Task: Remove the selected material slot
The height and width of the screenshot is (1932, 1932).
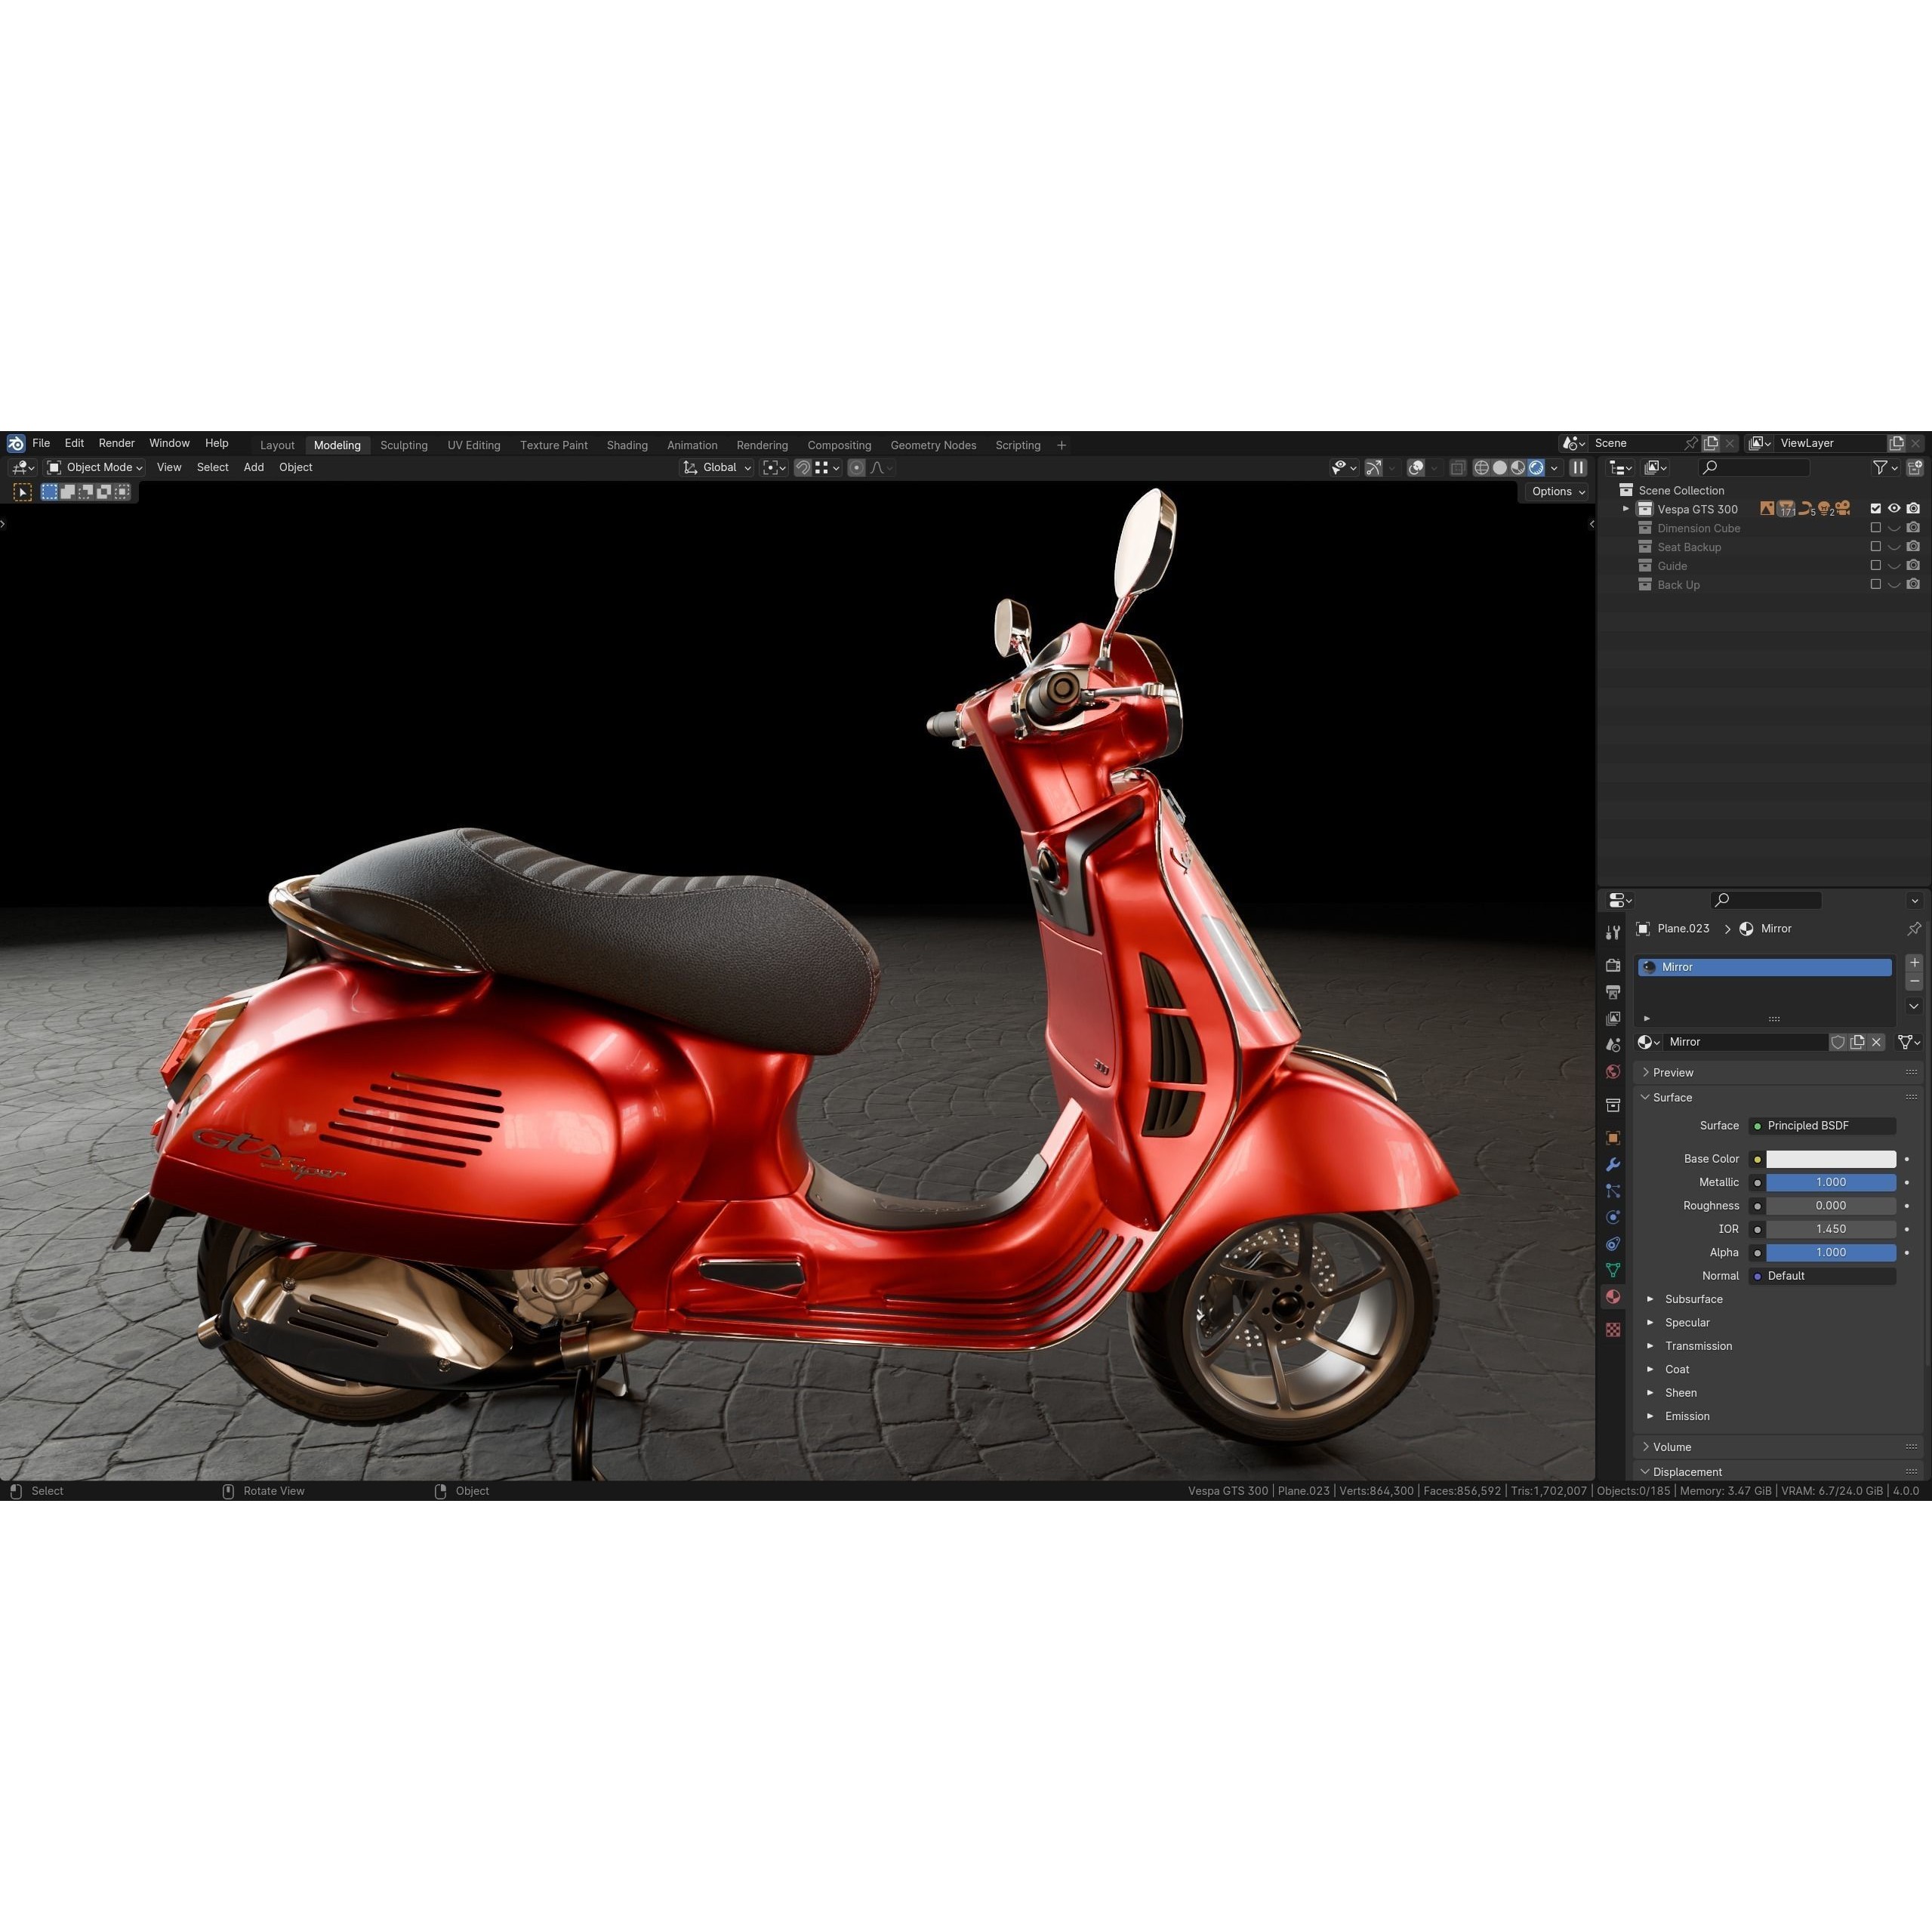Action: tap(1914, 981)
